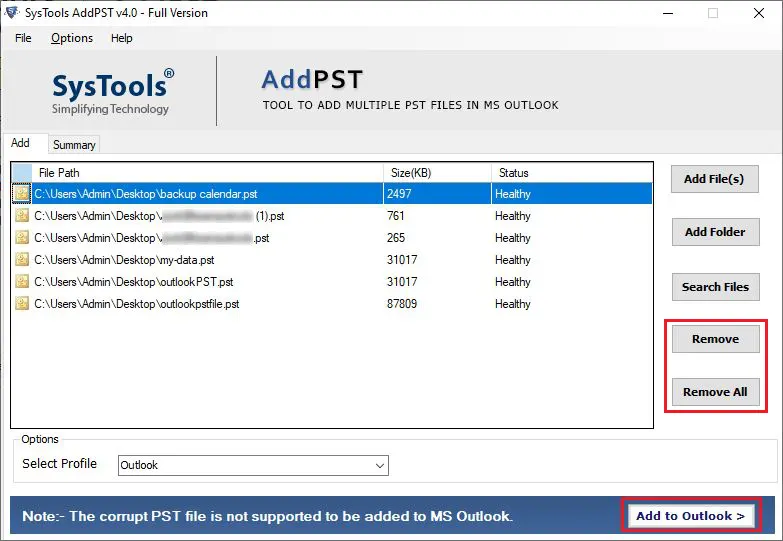Open the File menu

23,38
